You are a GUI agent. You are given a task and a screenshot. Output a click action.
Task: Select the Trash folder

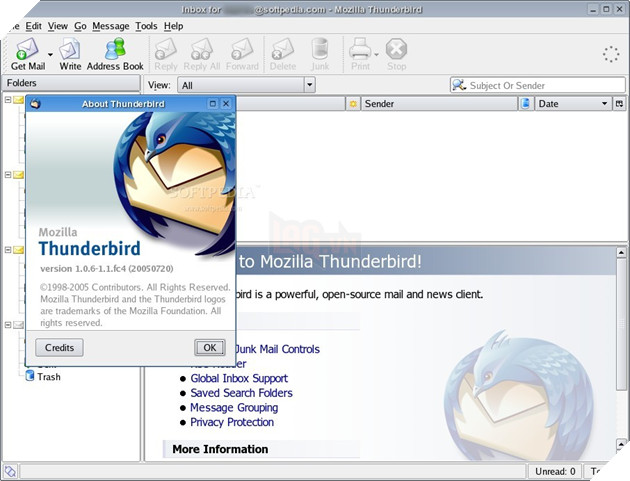(x=48, y=377)
